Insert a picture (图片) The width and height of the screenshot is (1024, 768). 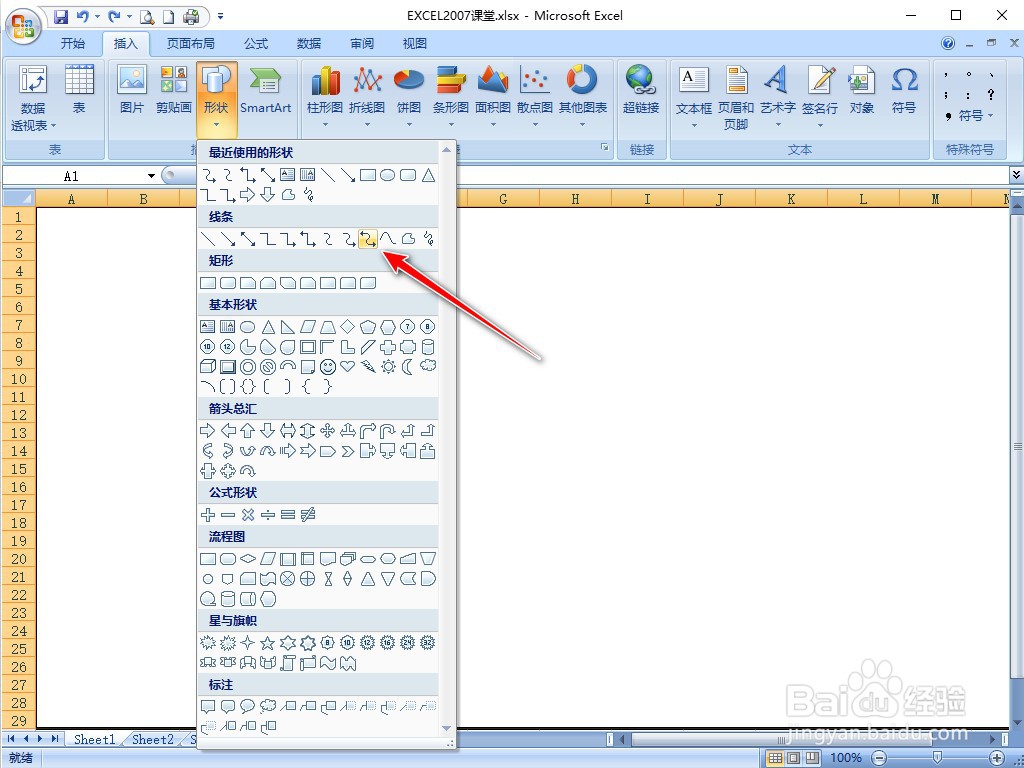click(131, 90)
